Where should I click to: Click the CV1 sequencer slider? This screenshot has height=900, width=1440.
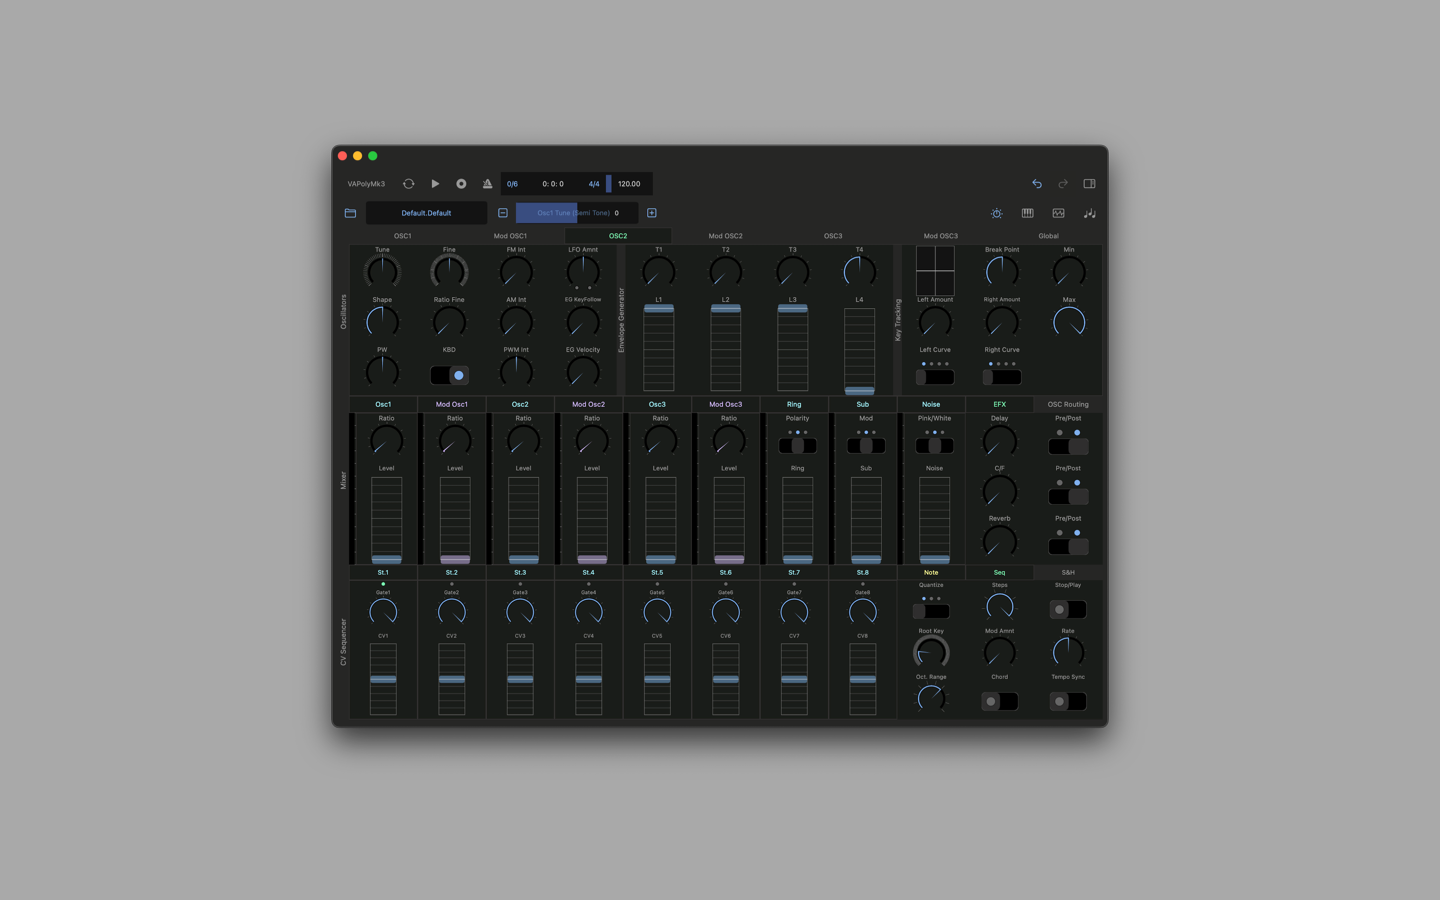[383, 678]
